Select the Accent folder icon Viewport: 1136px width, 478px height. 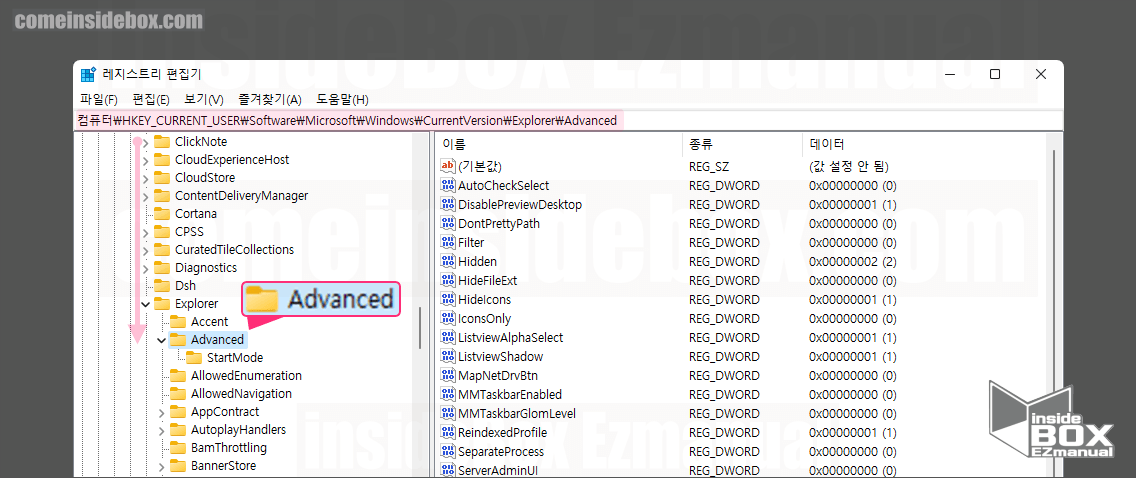coord(178,322)
